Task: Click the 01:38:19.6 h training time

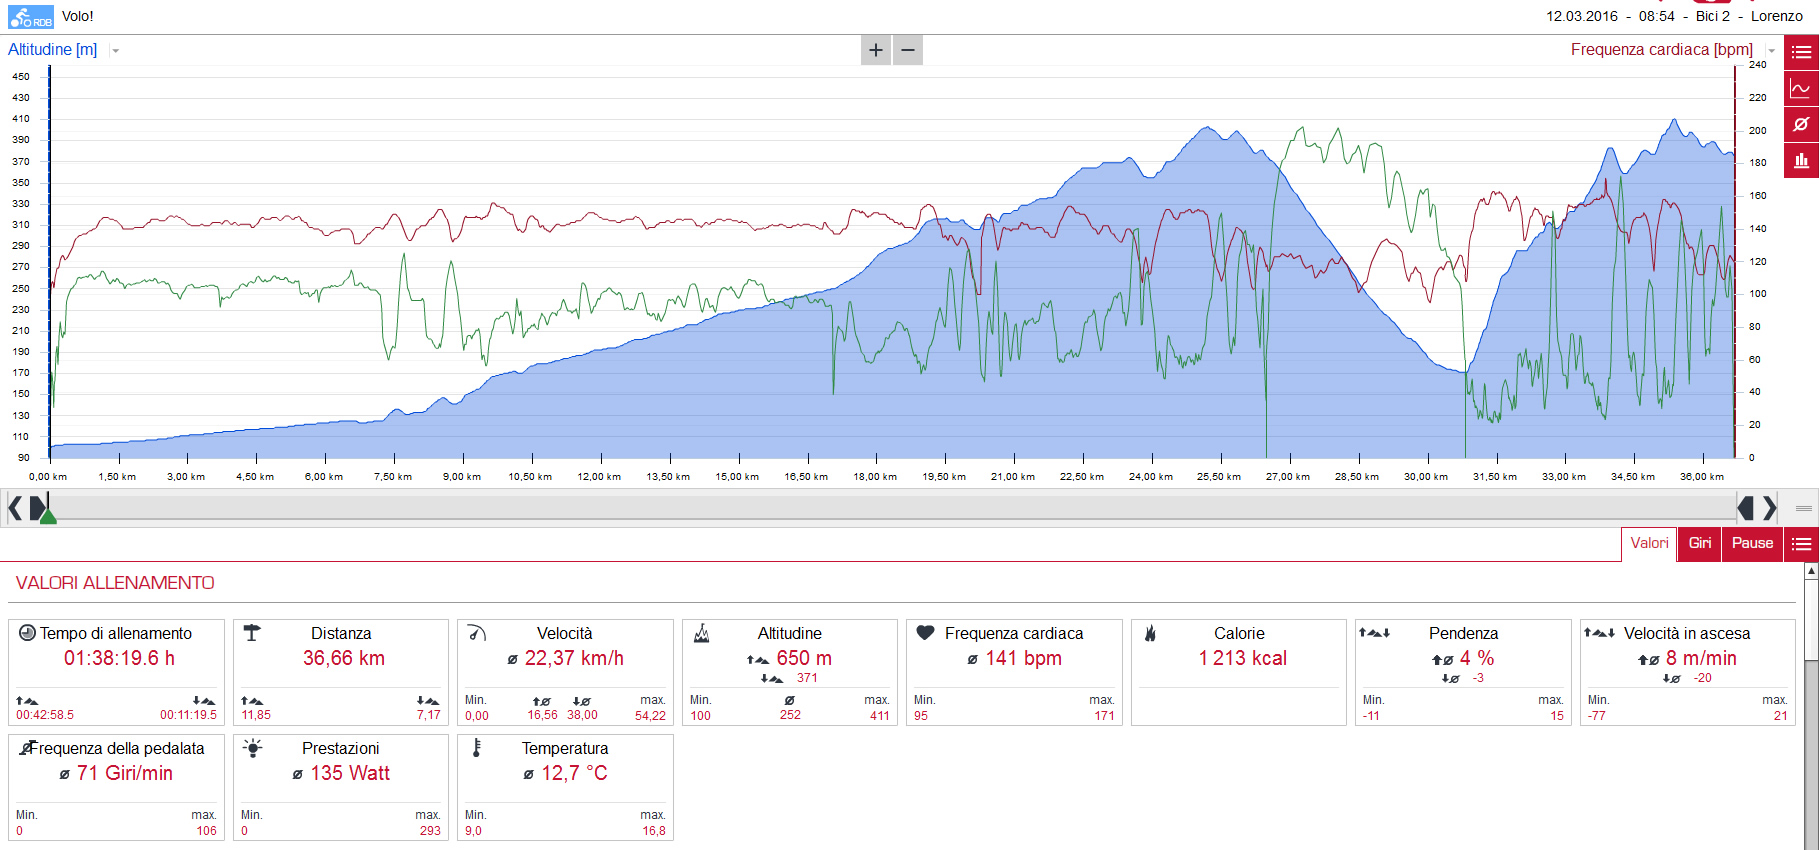Action: tap(119, 658)
